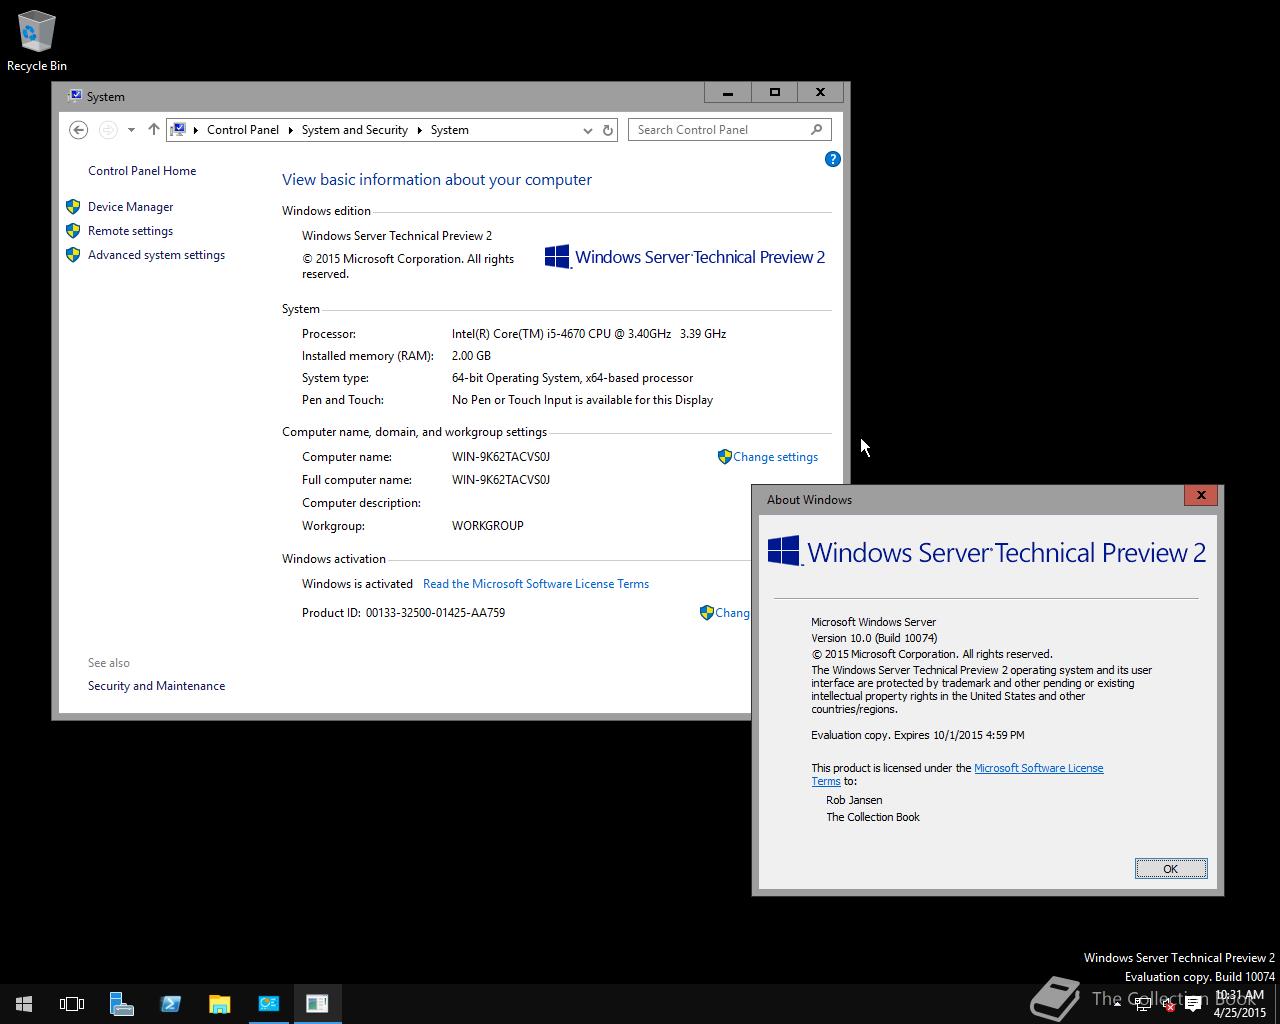1280x1024 pixels.
Task: Click OK in About Windows dialog
Action: pyautogui.click(x=1171, y=869)
